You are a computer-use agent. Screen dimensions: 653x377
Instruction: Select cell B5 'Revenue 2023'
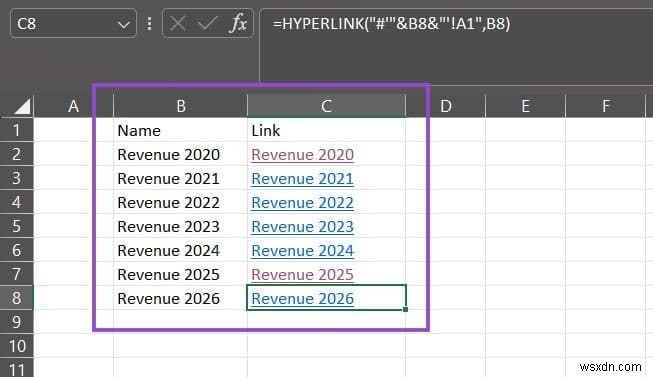click(180, 227)
